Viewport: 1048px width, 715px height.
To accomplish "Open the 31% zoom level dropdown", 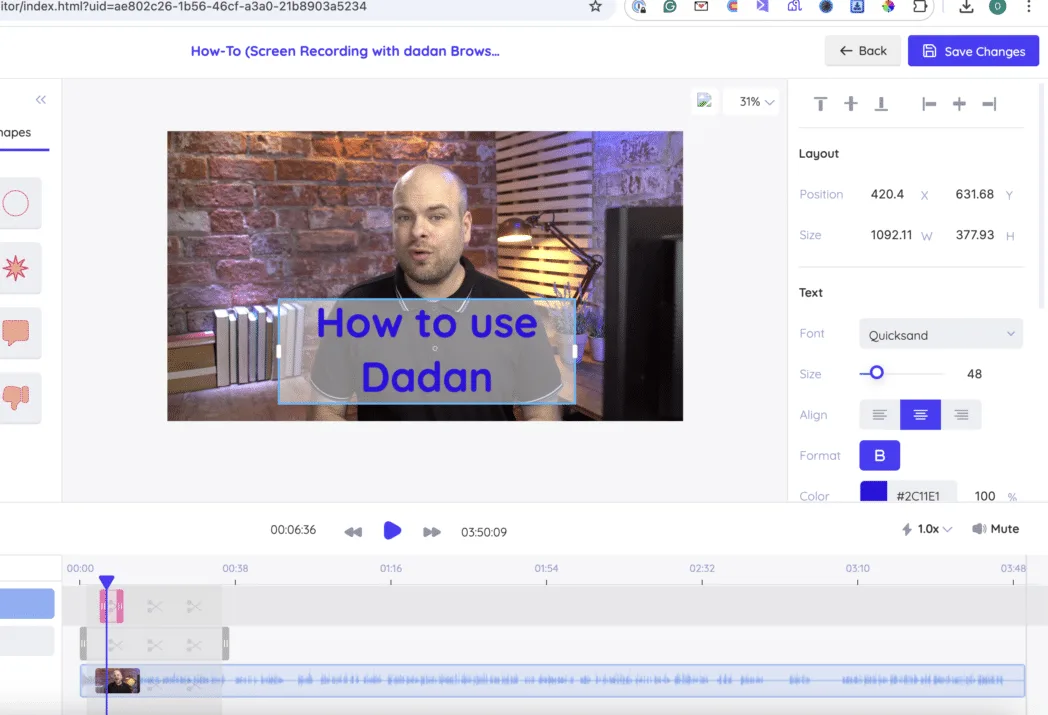I will 751,101.
